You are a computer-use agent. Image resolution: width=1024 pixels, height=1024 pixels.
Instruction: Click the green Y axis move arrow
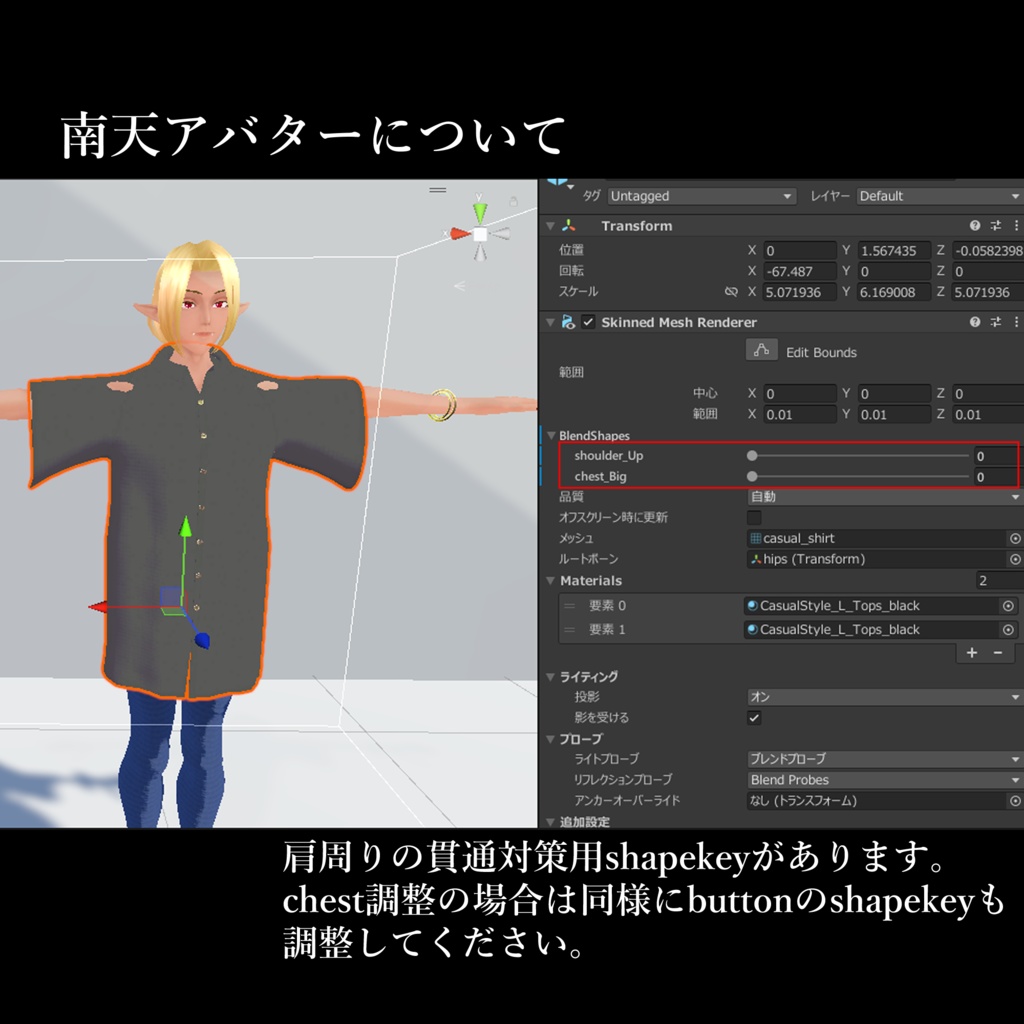pos(185,526)
